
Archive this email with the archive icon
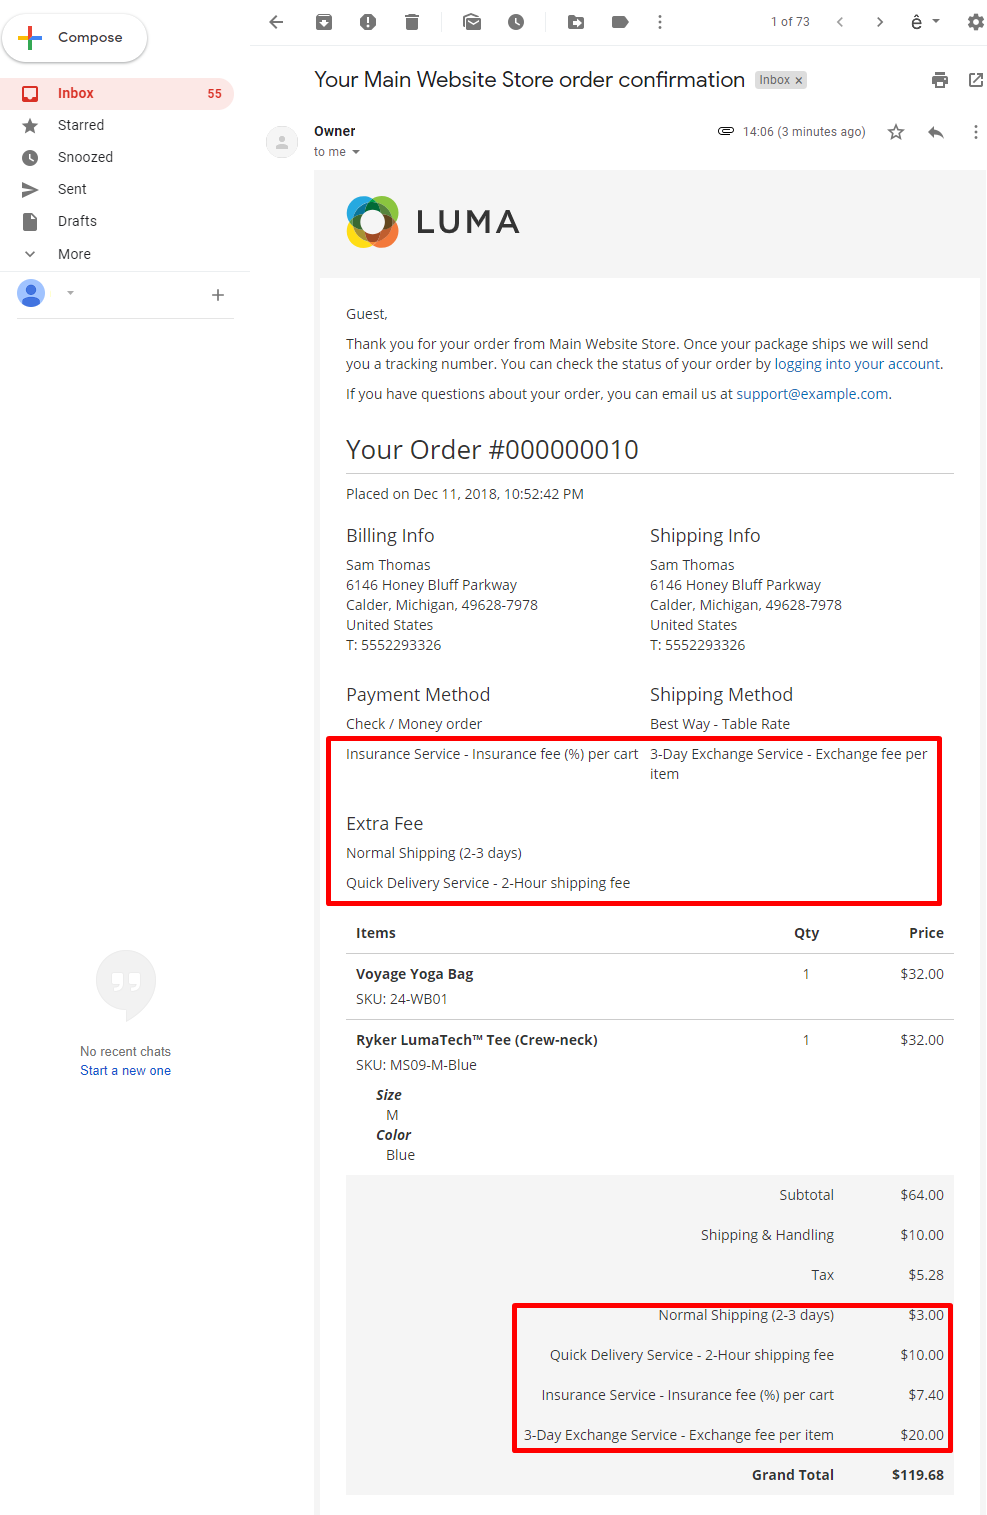click(x=324, y=22)
